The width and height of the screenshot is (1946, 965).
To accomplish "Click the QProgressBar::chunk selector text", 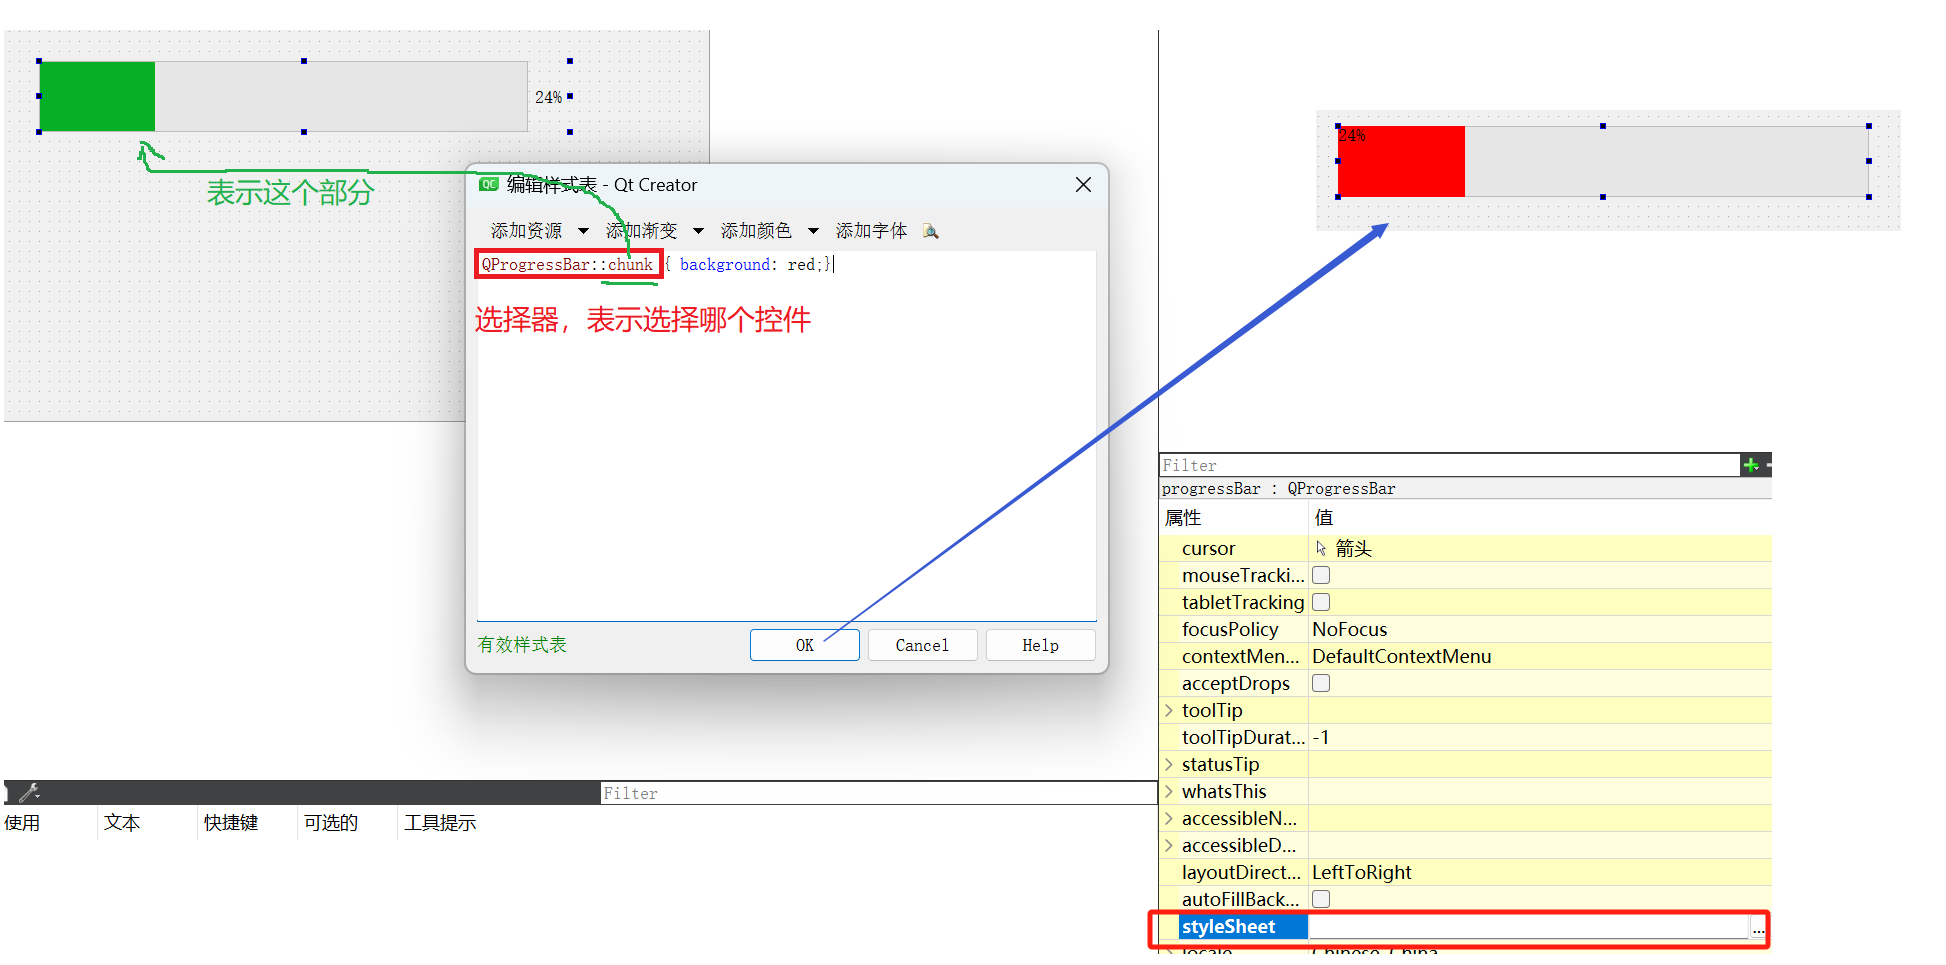I will click(x=567, y=264).
